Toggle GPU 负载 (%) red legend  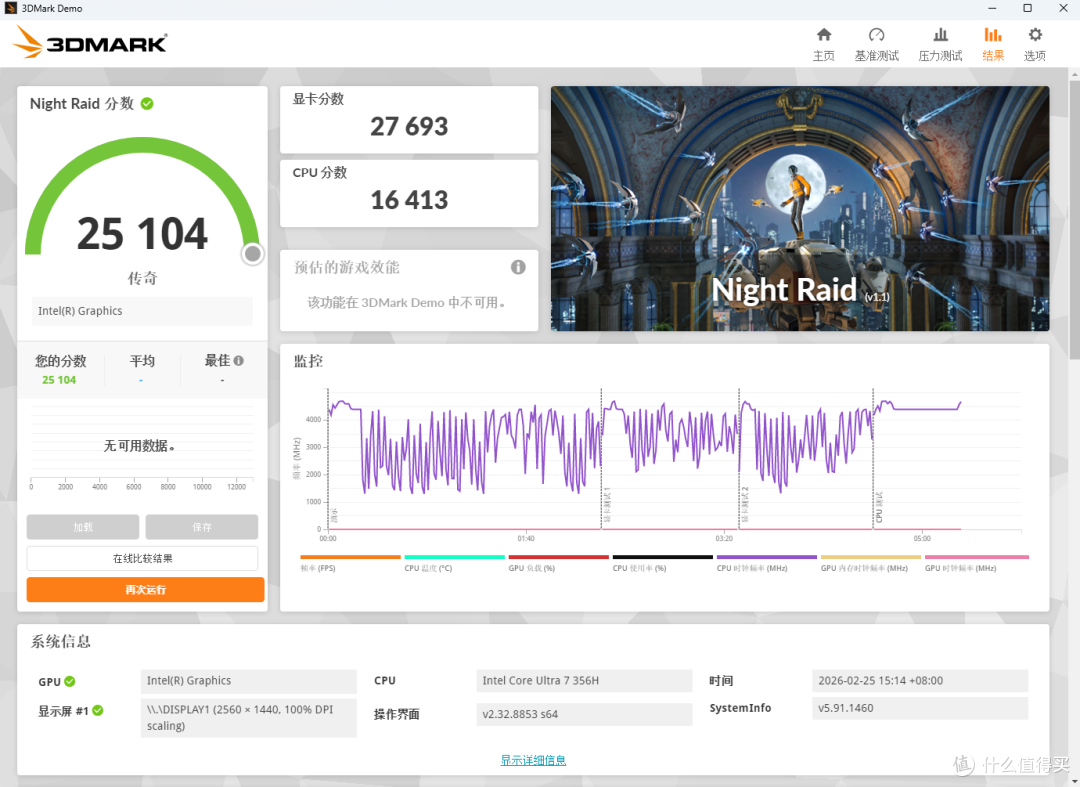(558, 563)
